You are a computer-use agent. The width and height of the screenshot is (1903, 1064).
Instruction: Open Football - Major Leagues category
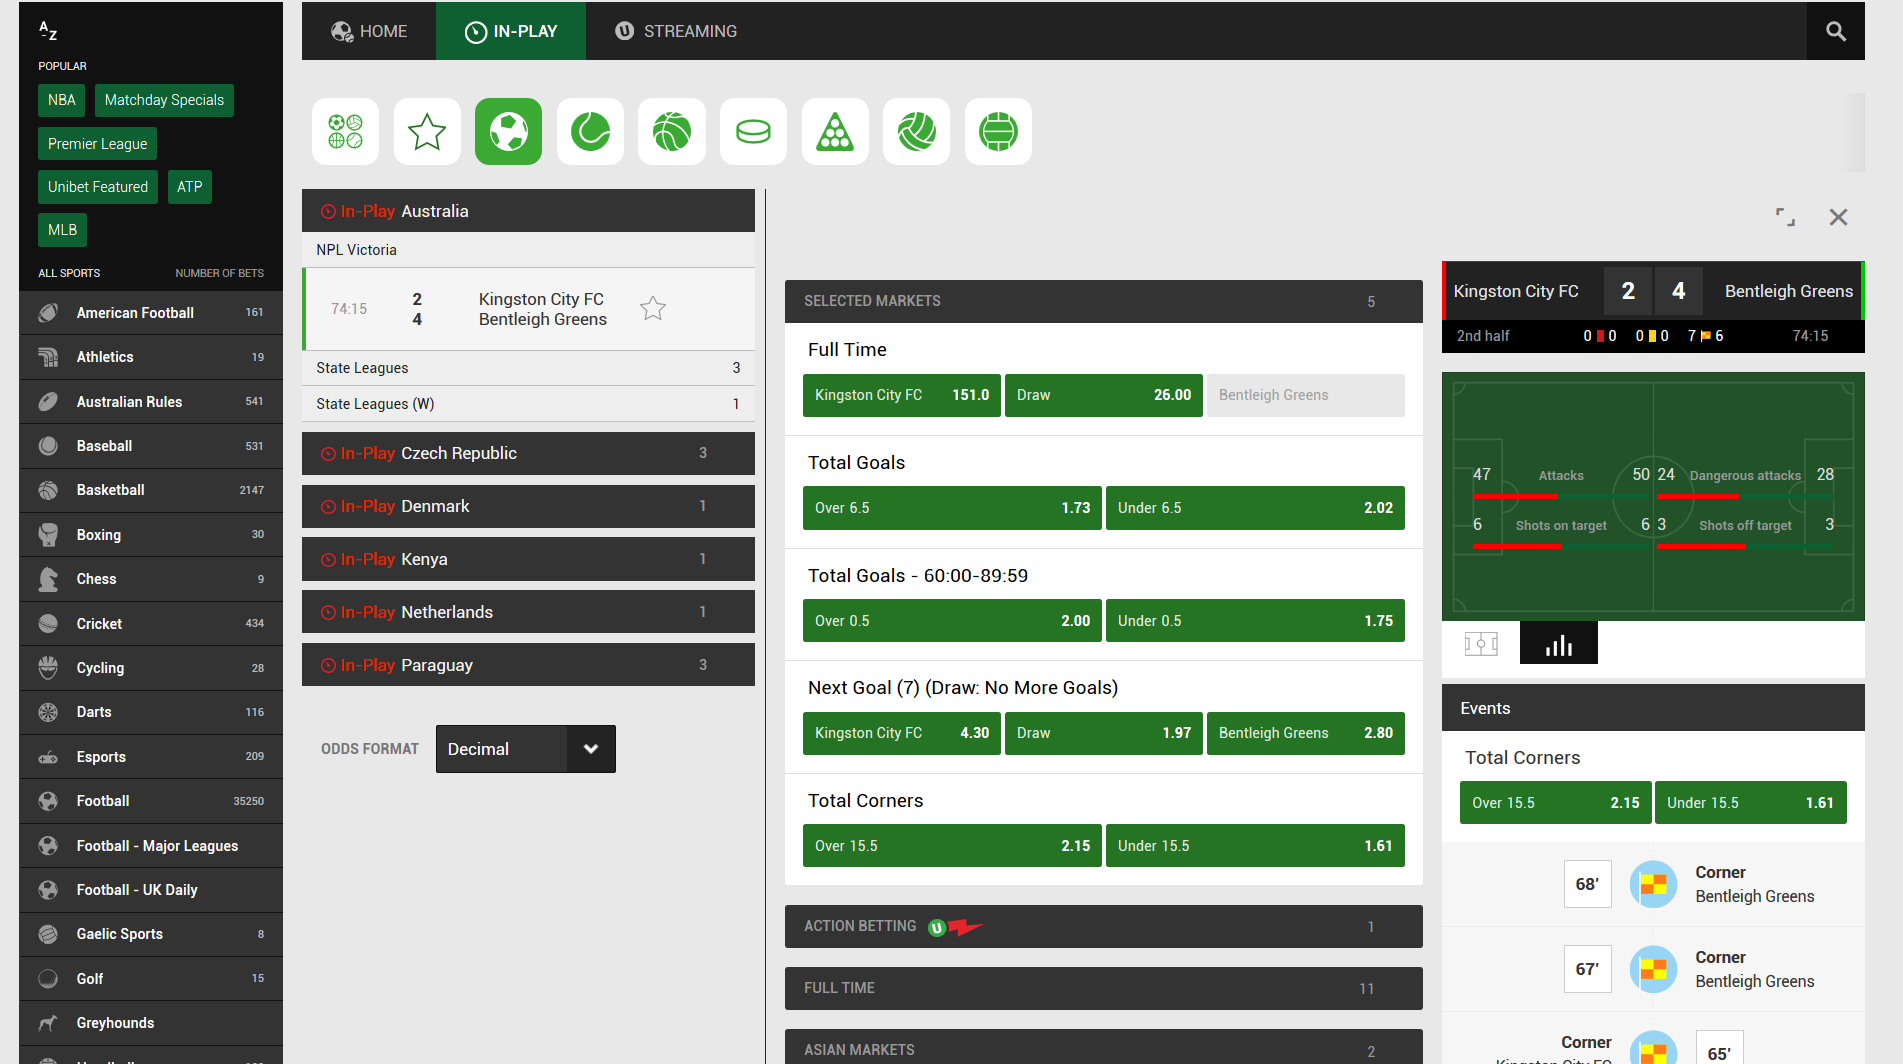point(151,846)
